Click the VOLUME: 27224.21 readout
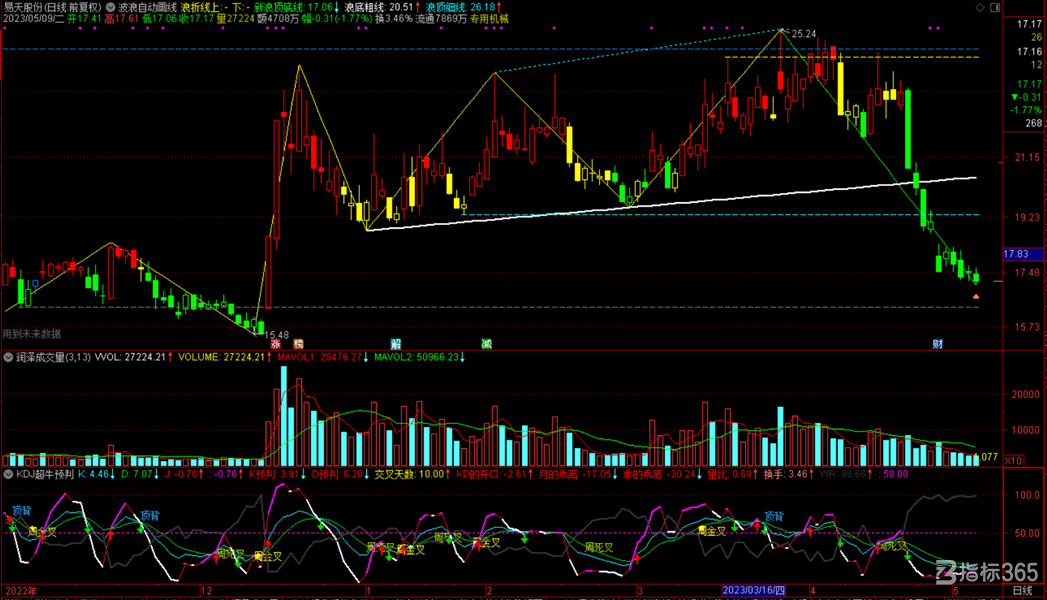 pyautogui.click(x=223, y=358)
